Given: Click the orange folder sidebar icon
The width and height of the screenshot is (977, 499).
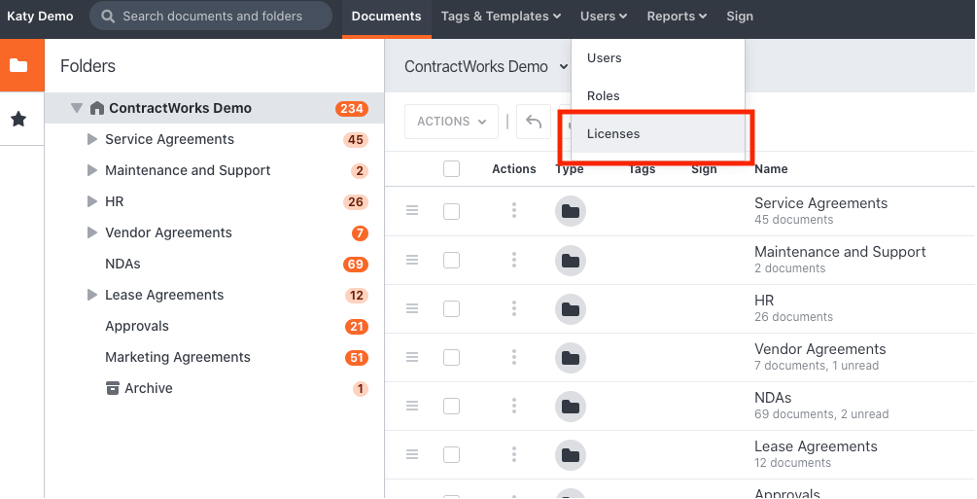Looking at the screenshot, I should (18, 66).
